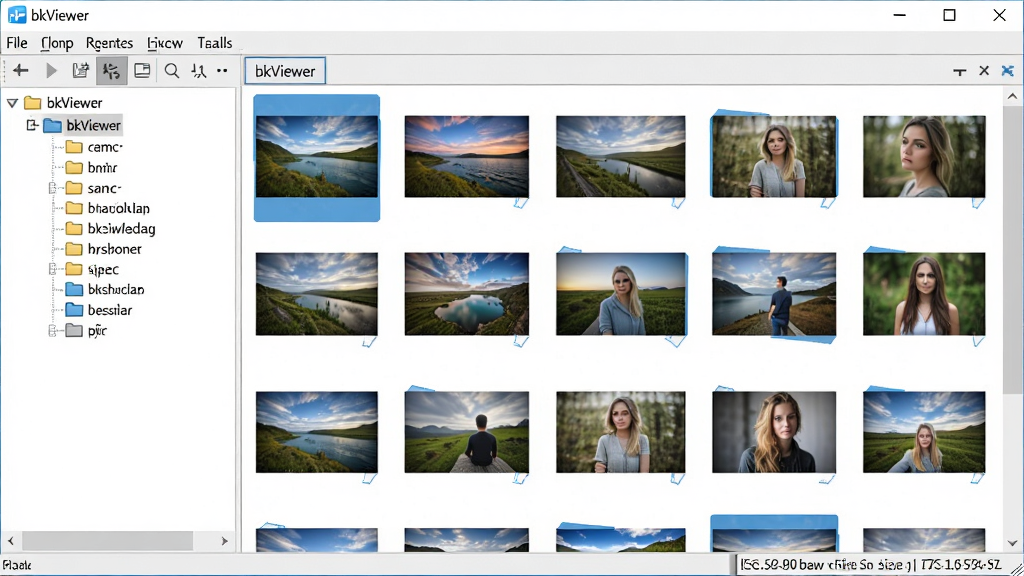1024x576 pixels.
Task: Open the File menu
Action: coord(17,43)
